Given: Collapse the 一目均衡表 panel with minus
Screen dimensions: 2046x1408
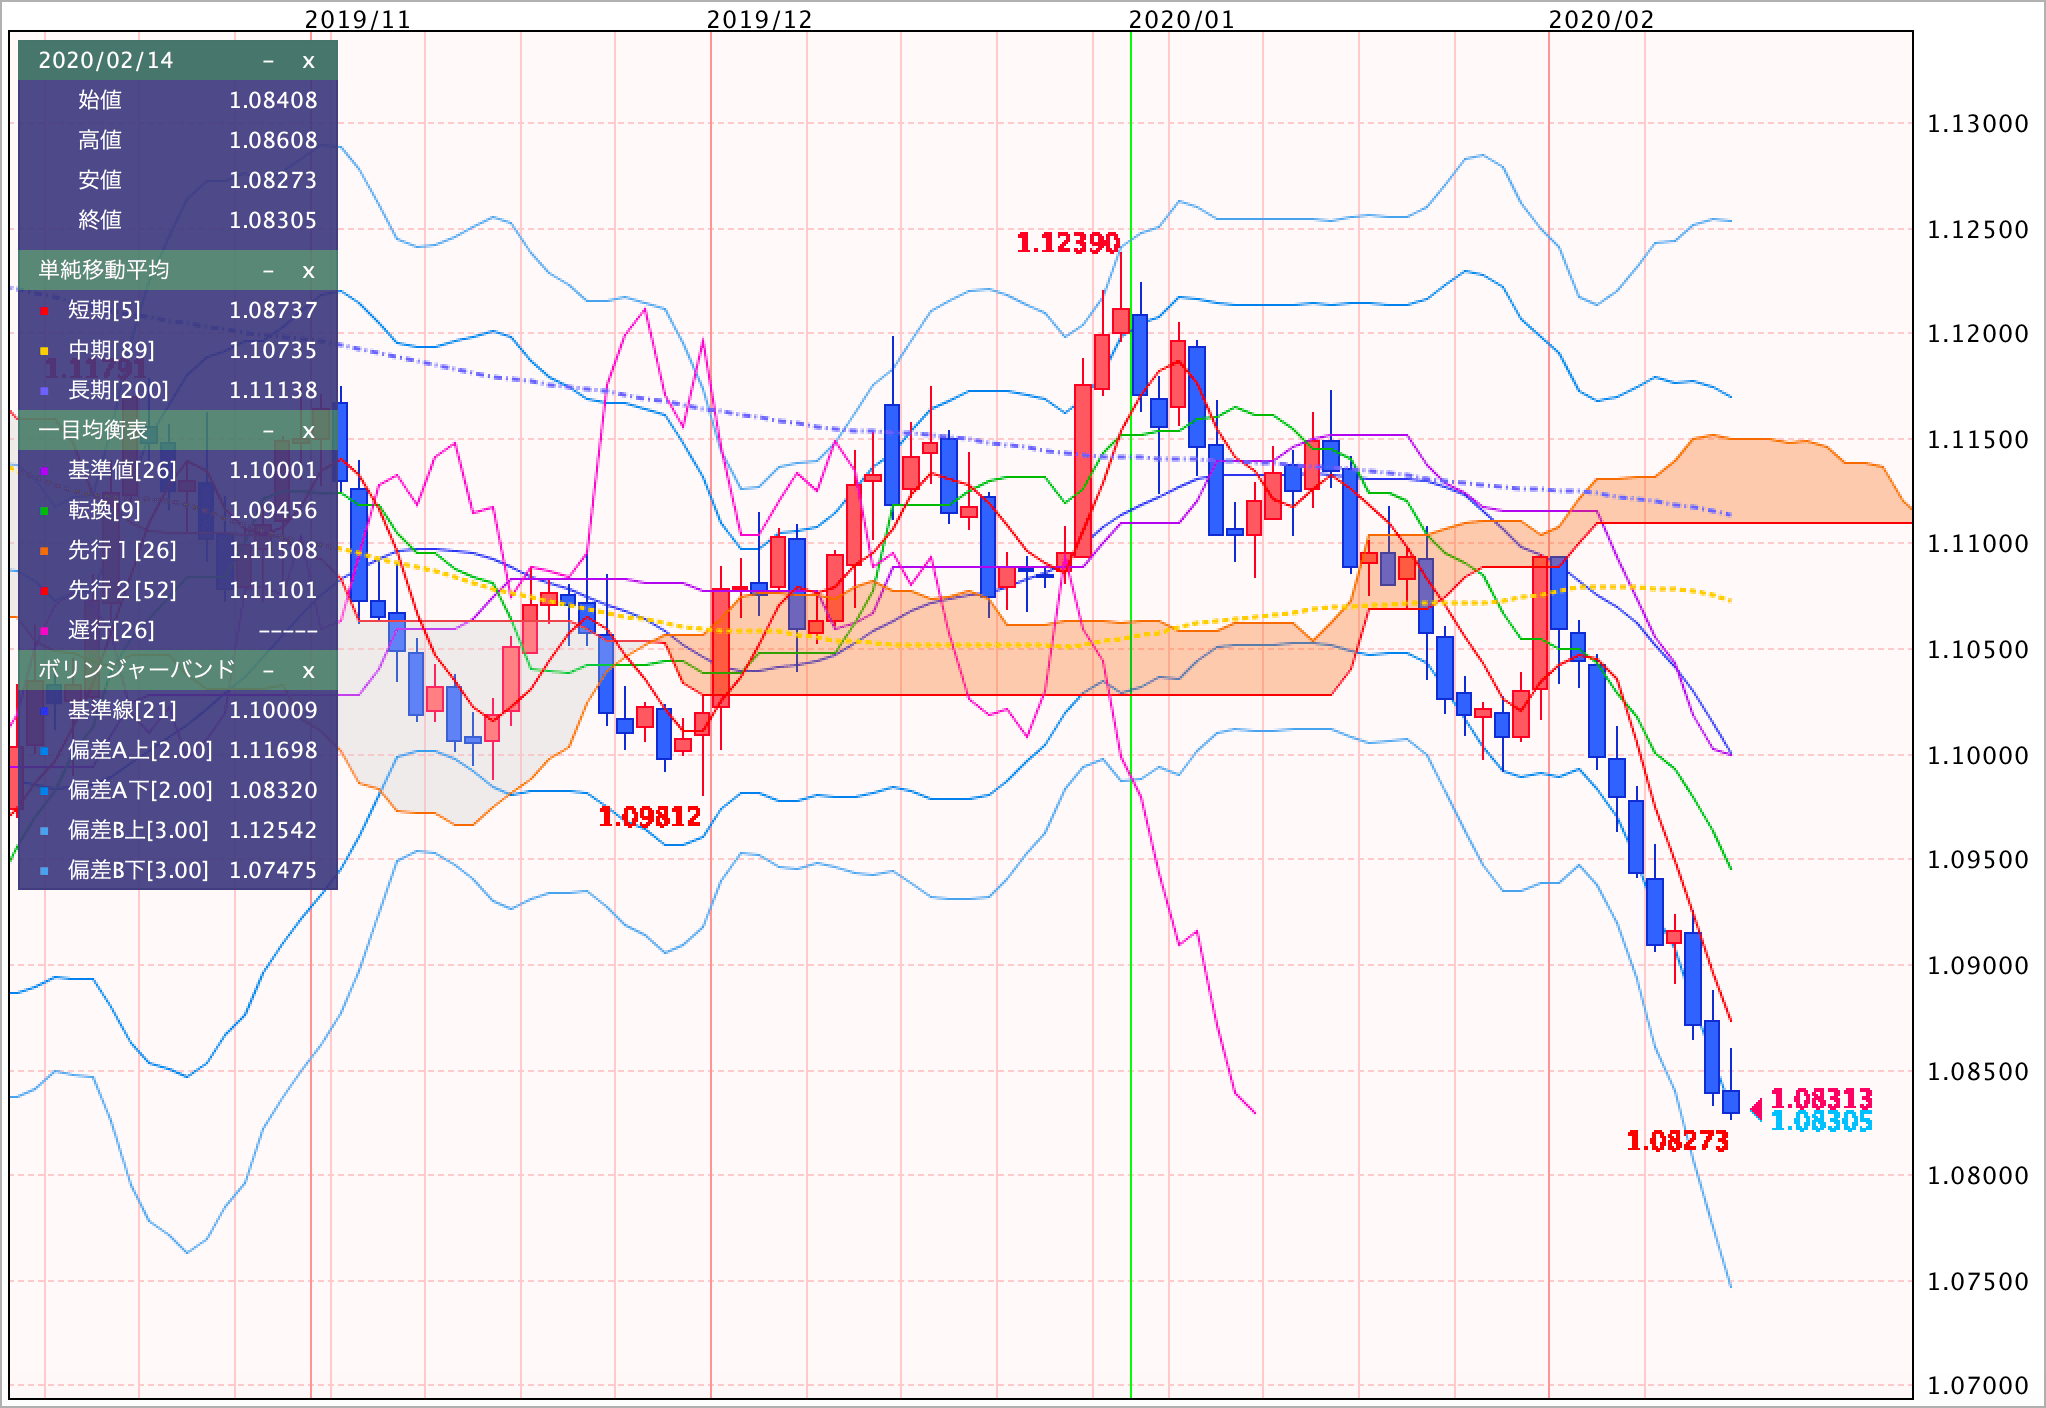Looking at the screenshot, I should [268, 431].
